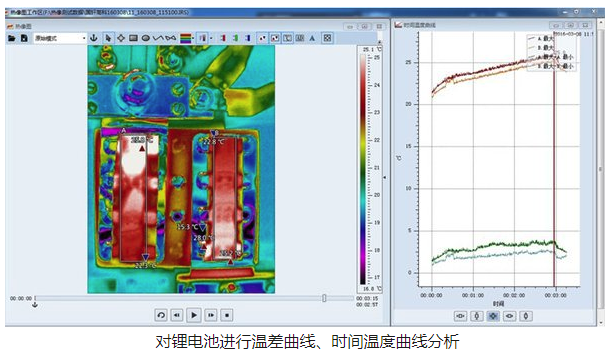The image size is (615, 362).
Task: Toggle the red temperature marker display
Action: point(223,38)
